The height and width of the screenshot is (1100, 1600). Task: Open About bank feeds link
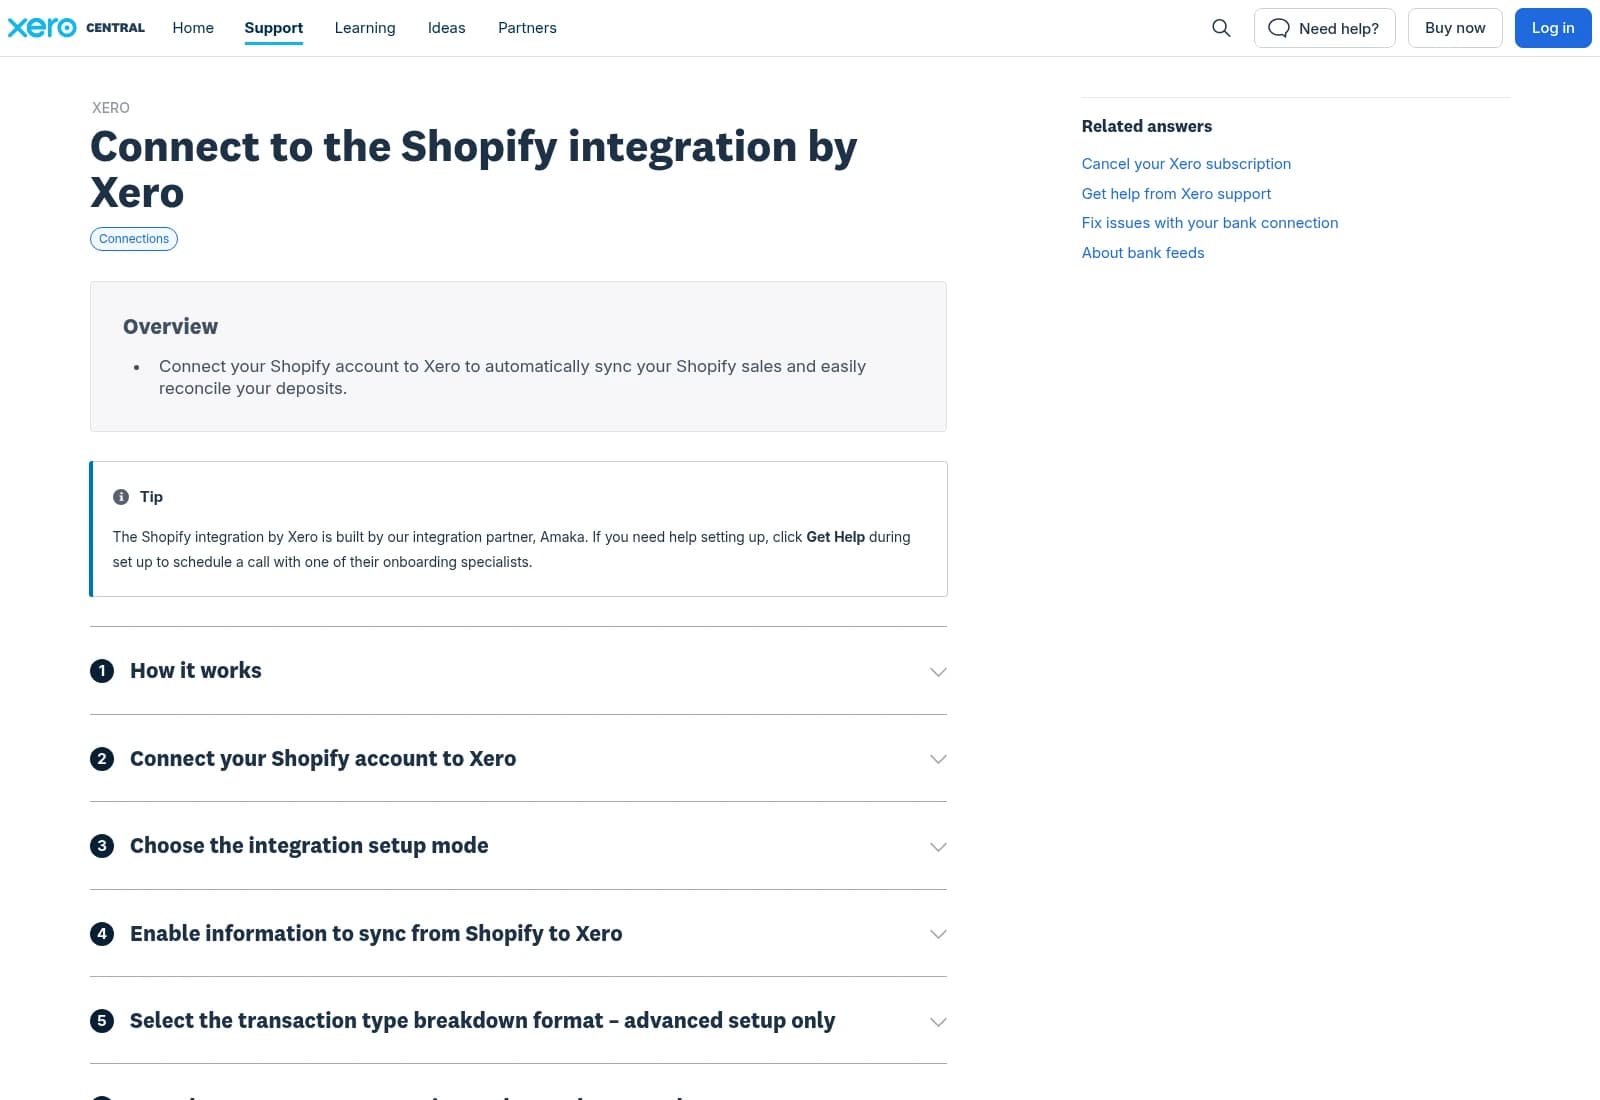click(1143, 253)
